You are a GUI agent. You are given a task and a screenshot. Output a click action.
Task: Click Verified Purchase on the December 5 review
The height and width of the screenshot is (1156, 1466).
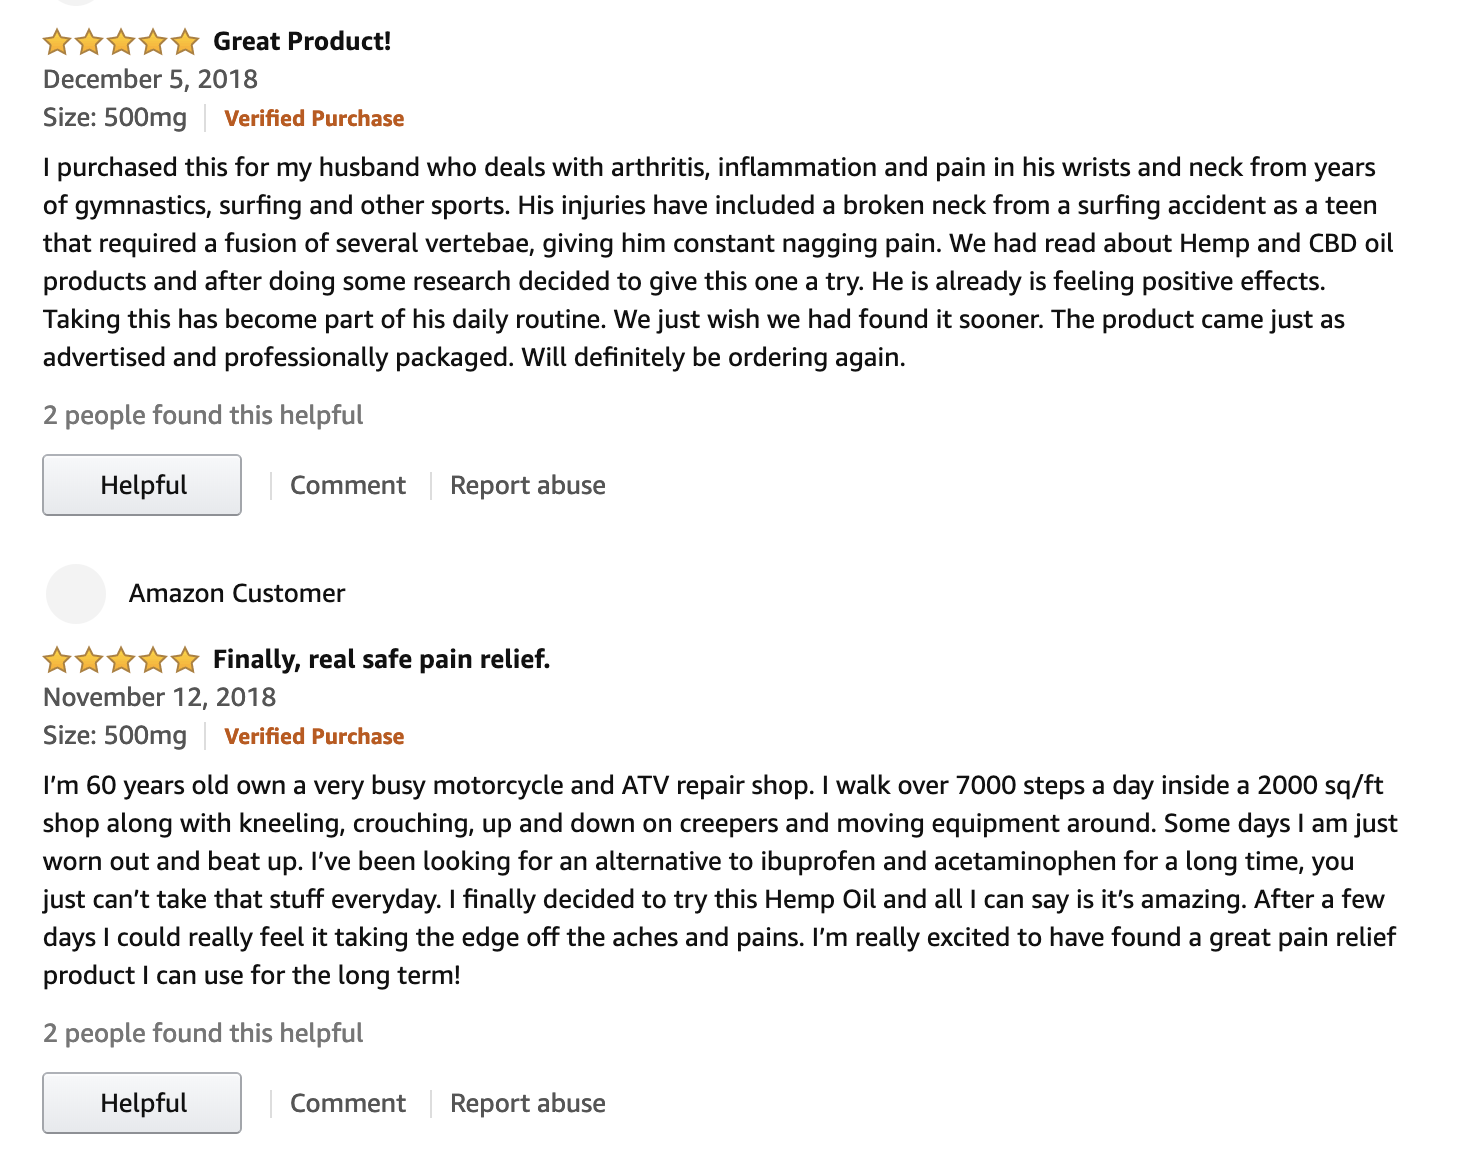(314, 119)
